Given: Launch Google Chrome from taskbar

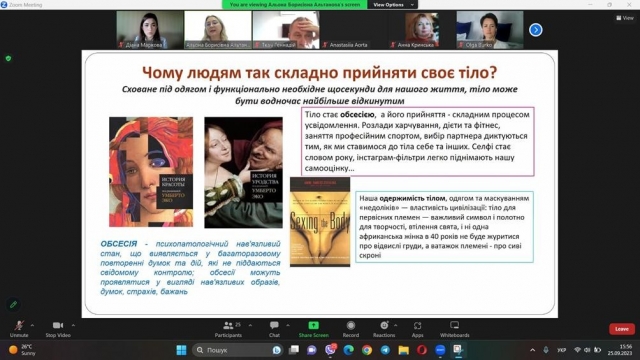Looking at the screenshot, I should [x=367, y=350].
